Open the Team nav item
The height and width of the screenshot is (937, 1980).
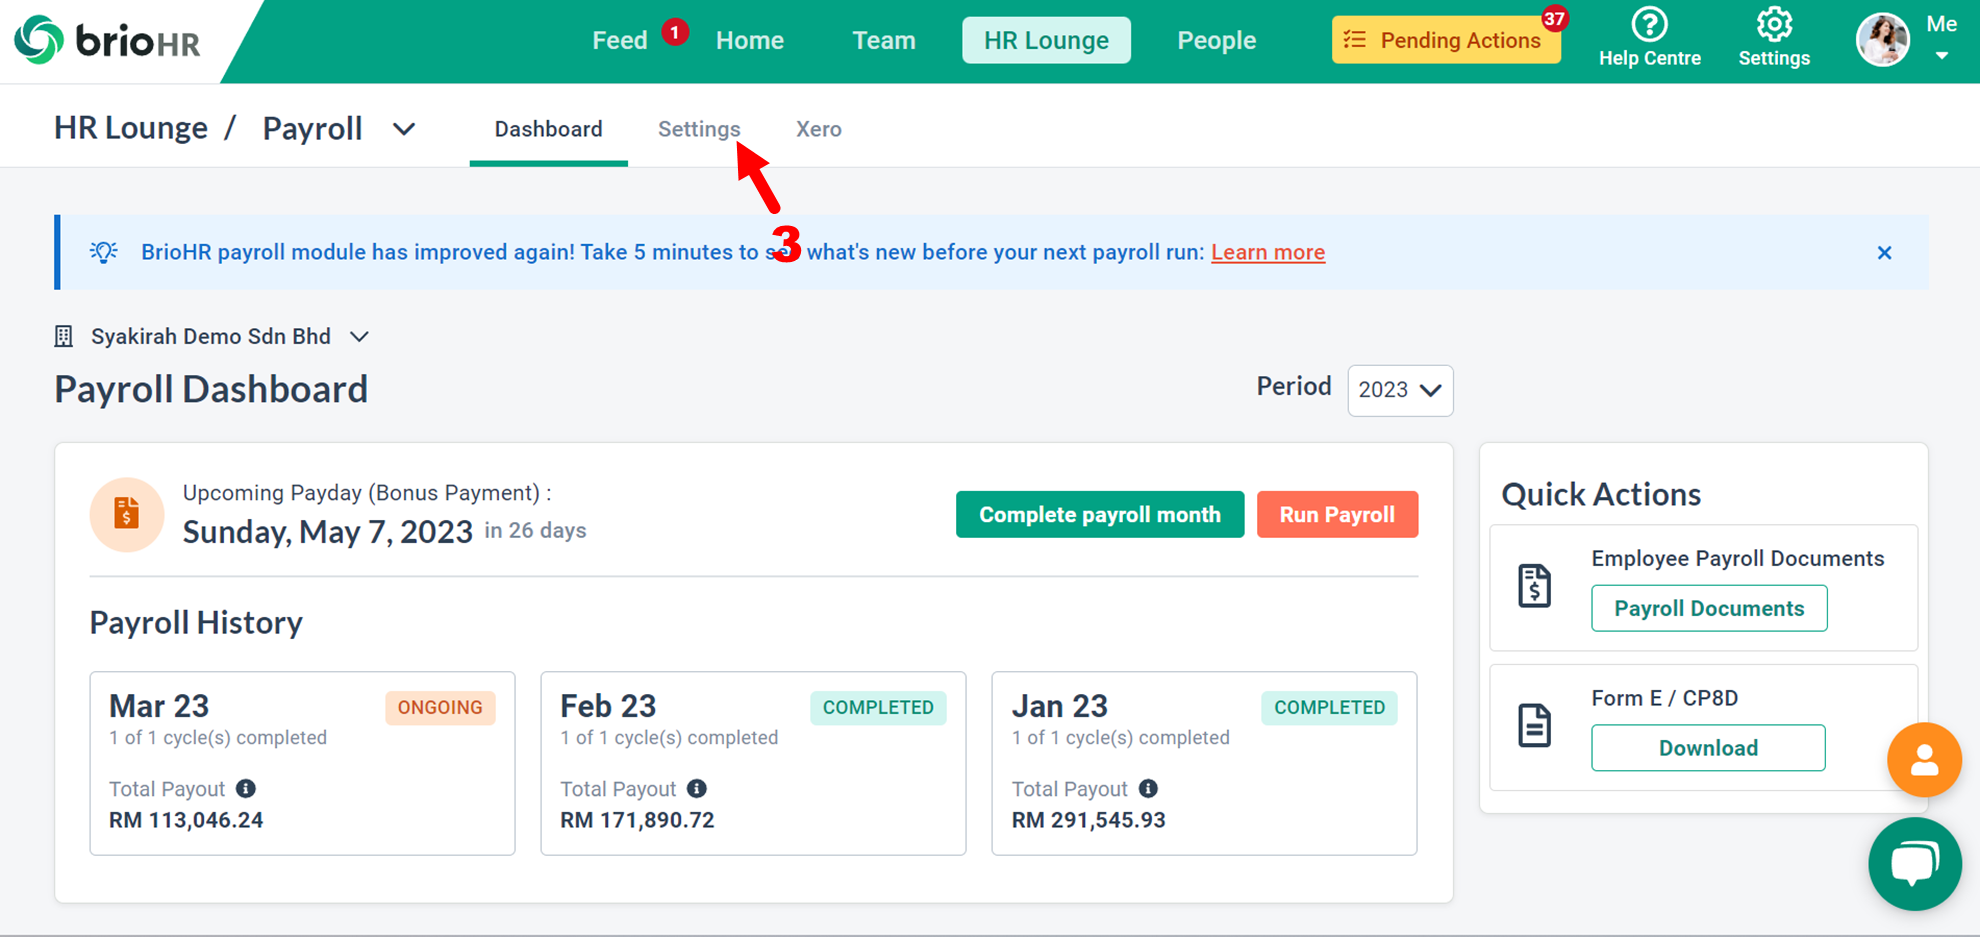pos(884,40)
